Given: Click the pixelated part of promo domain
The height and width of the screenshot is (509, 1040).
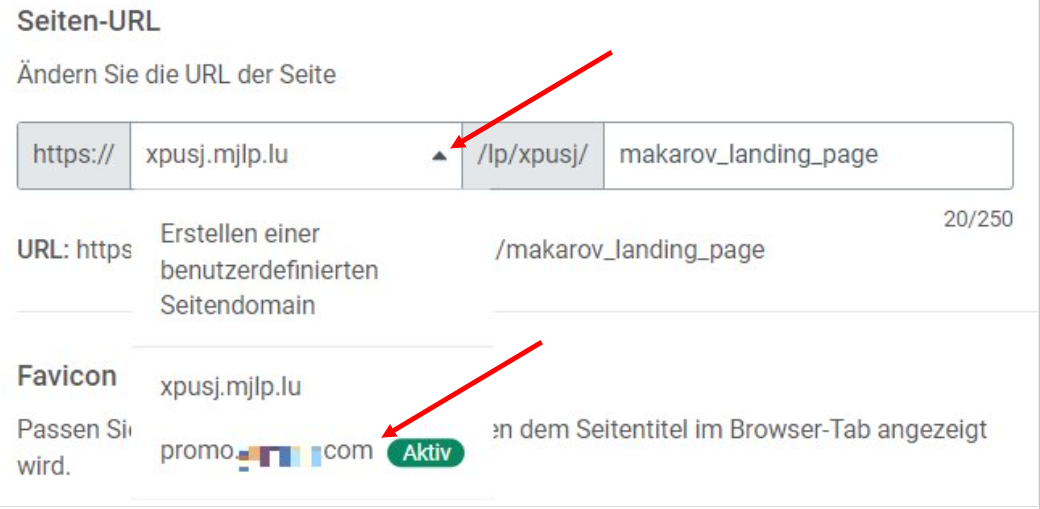Looking at the screenshot, I should pos(280,457).
